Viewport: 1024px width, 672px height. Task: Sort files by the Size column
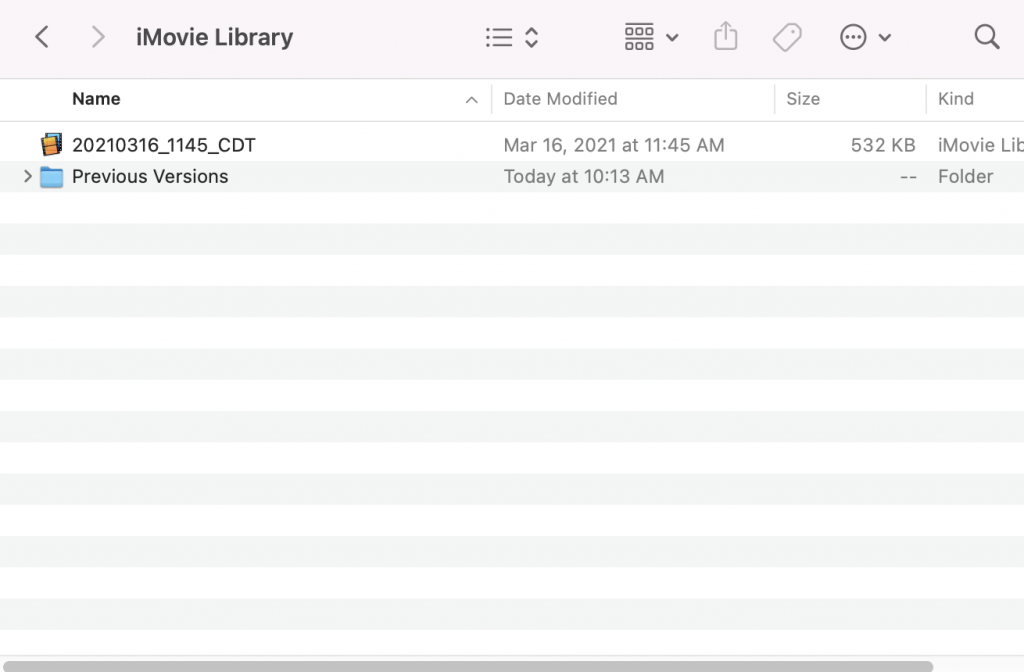803,99
